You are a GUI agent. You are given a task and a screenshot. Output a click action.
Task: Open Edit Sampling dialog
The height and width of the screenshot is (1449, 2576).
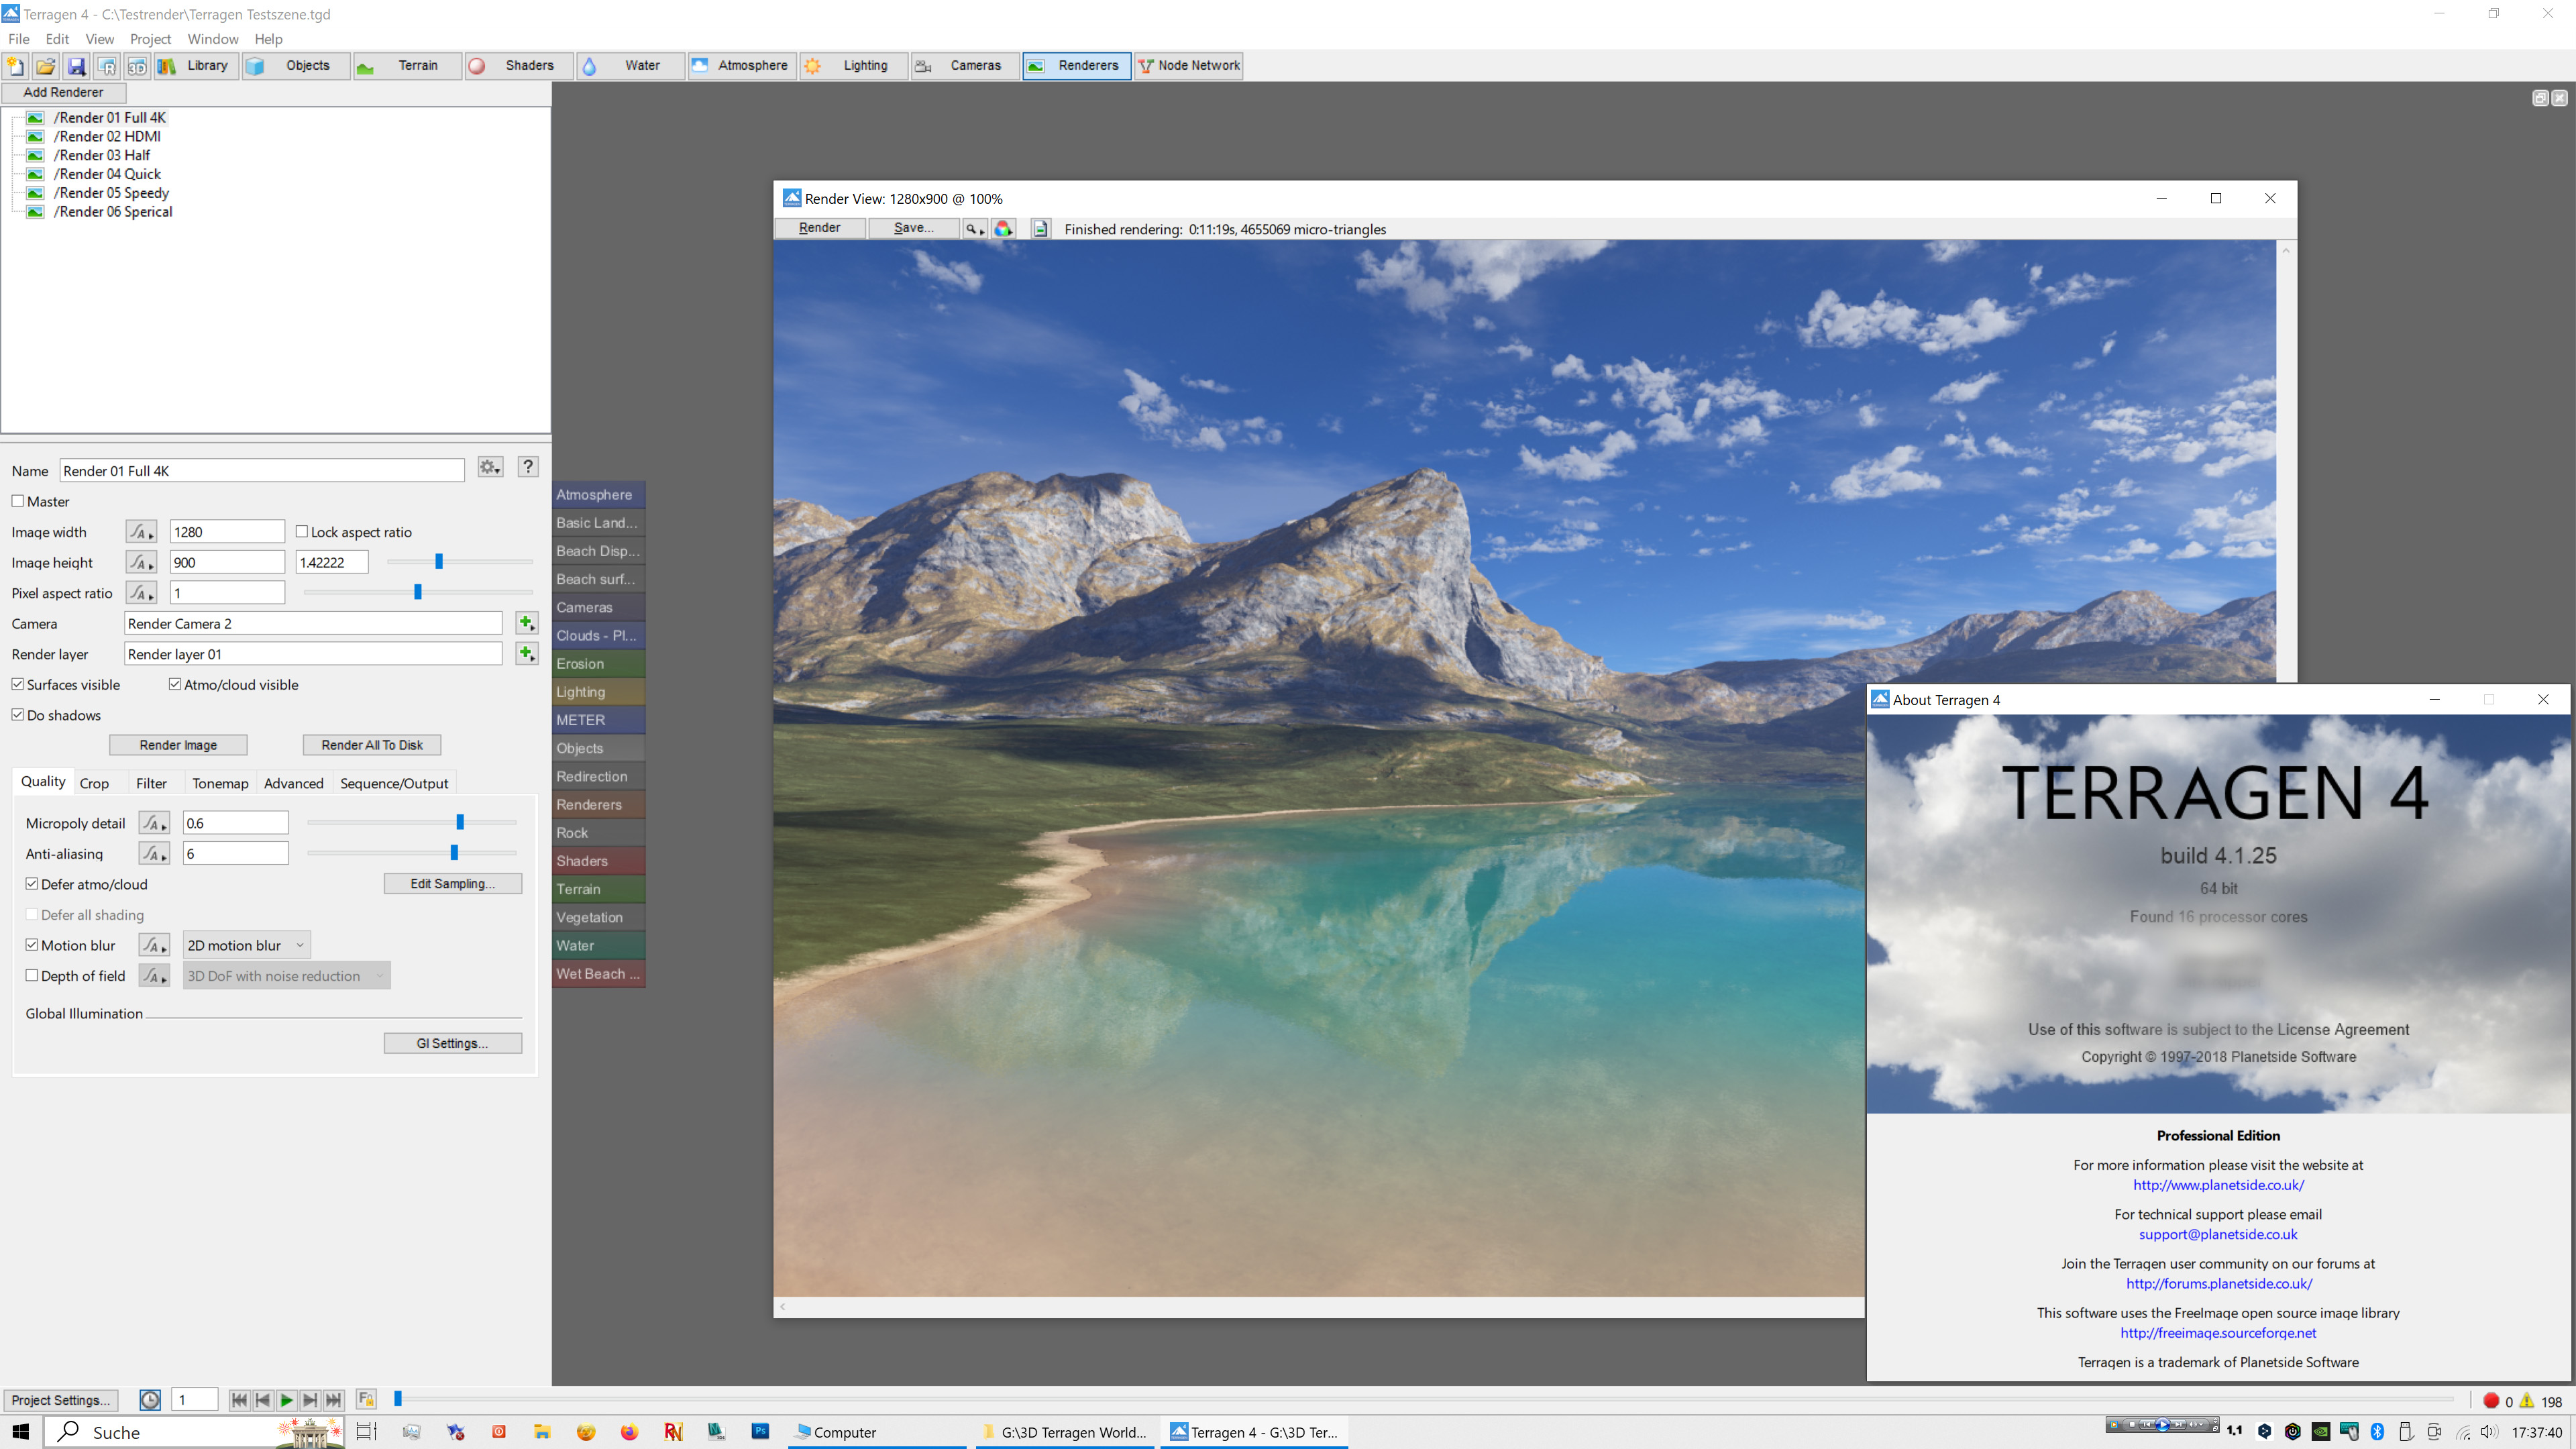[x=453, y=884]
